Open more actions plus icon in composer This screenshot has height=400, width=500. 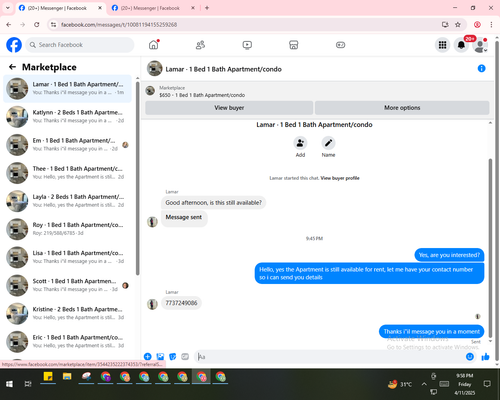pos(148,357)
